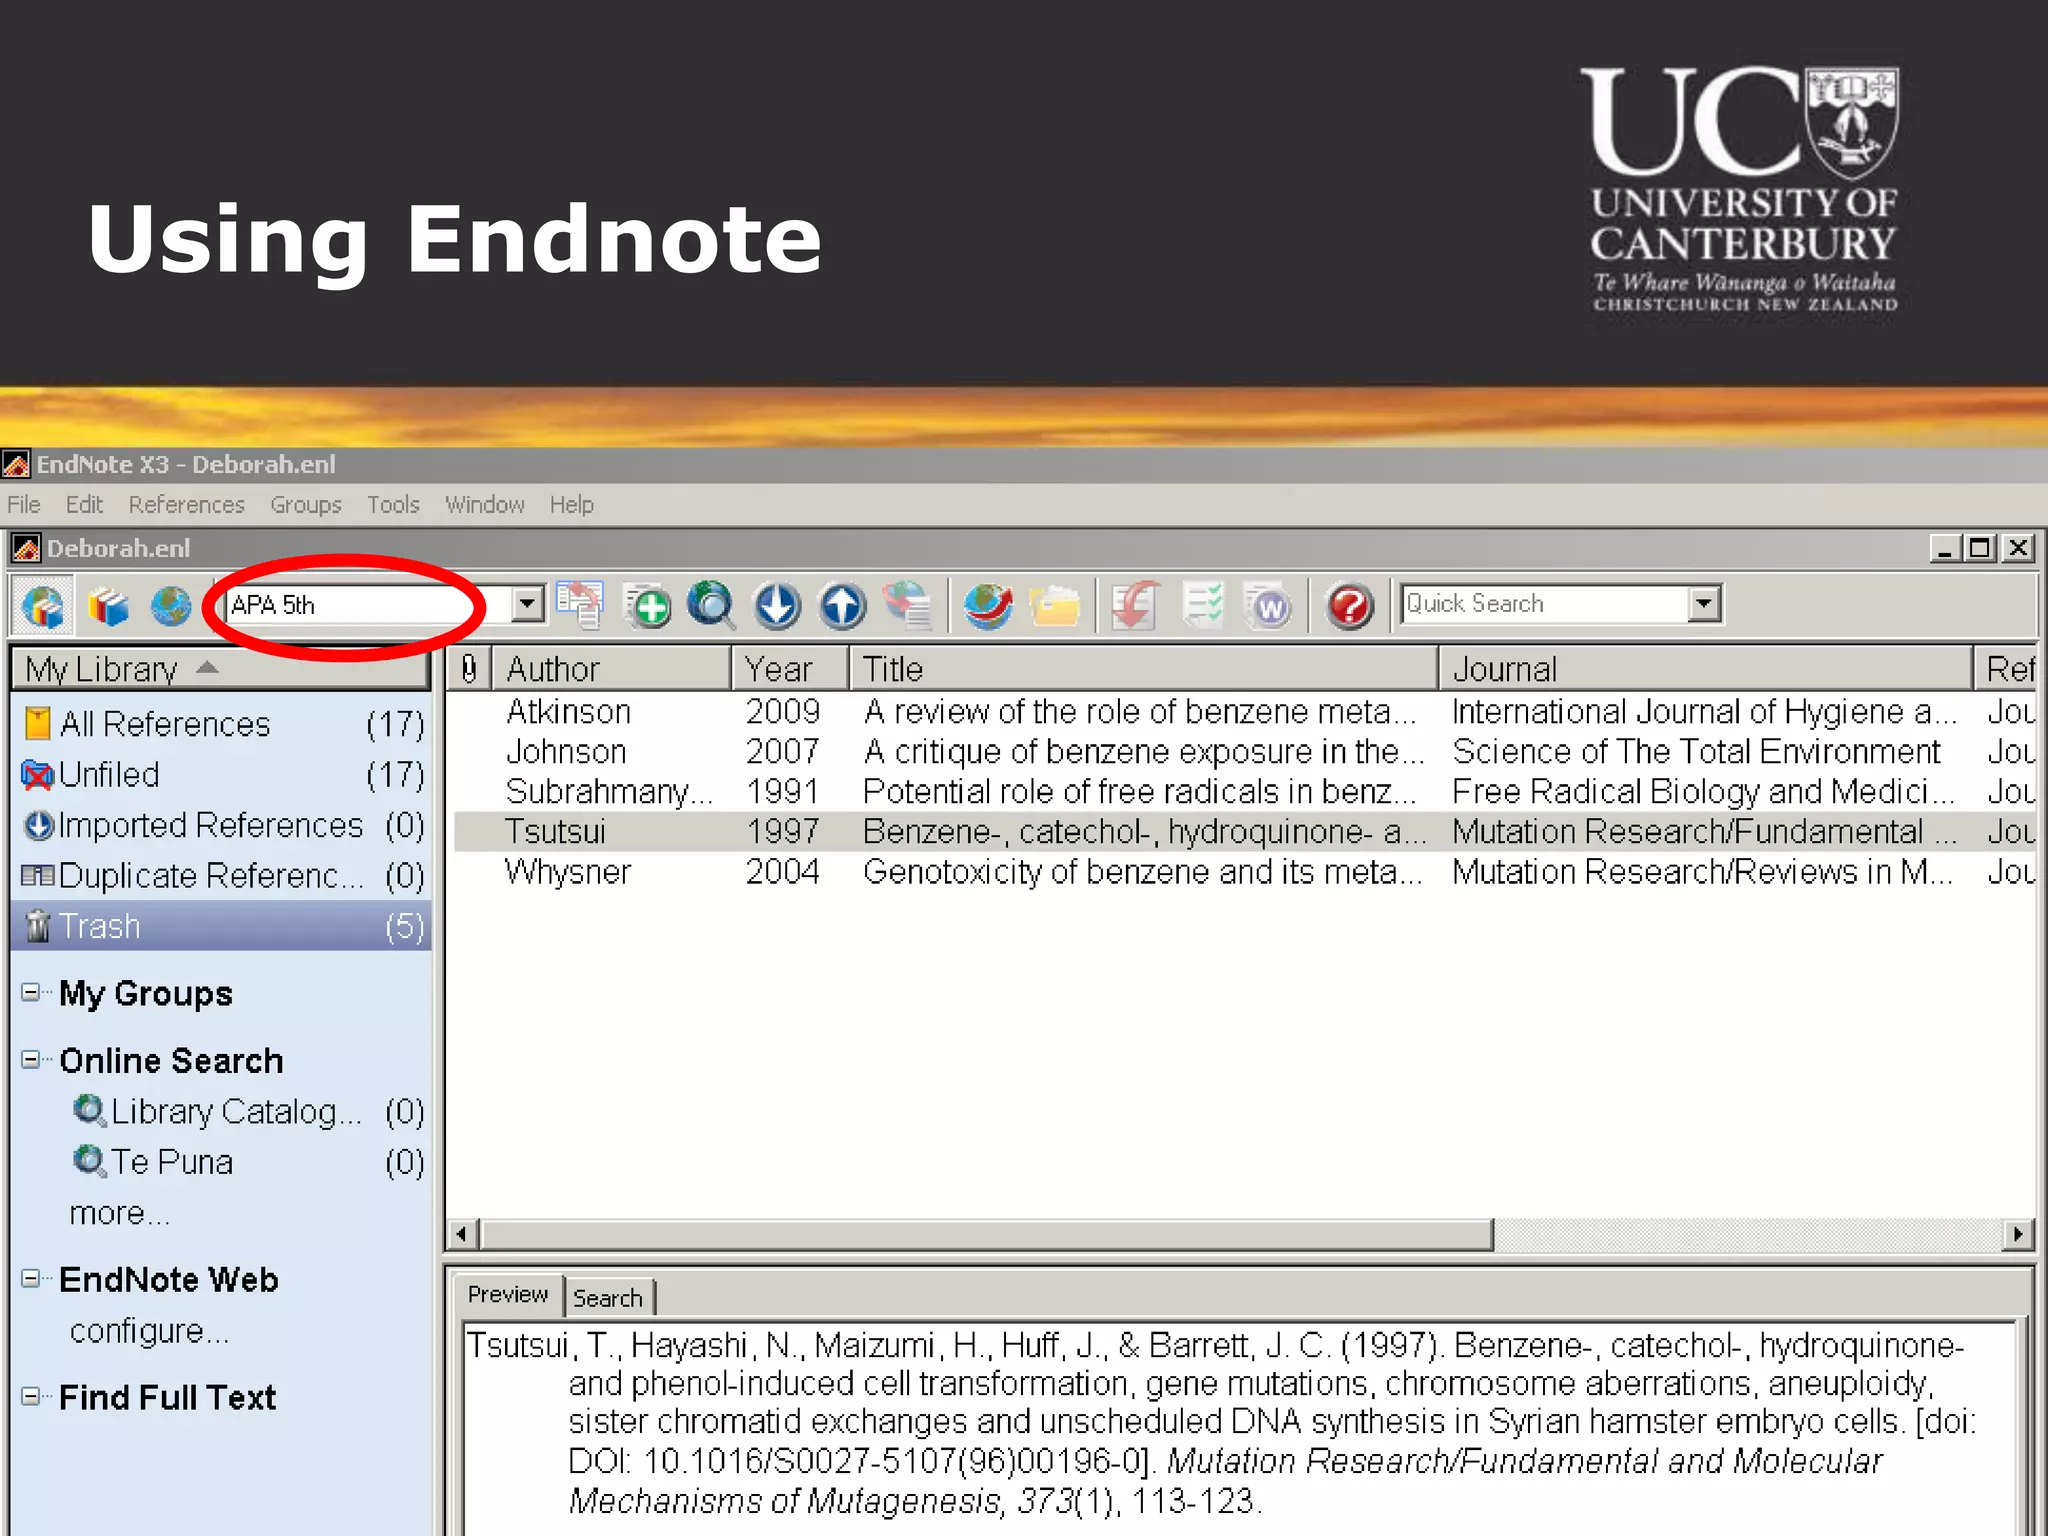The width and height of the screenshot is (2048, 1536).
Task: Minimize the Deborah.enl library window
Action: [x=1945, y=548]
